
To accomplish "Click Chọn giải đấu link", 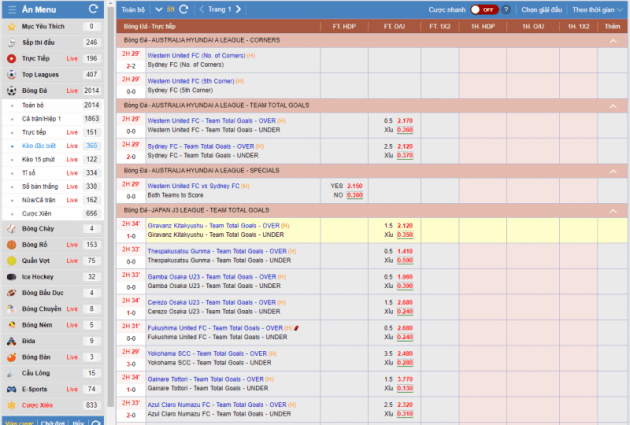I will click(x=541, y=9).
